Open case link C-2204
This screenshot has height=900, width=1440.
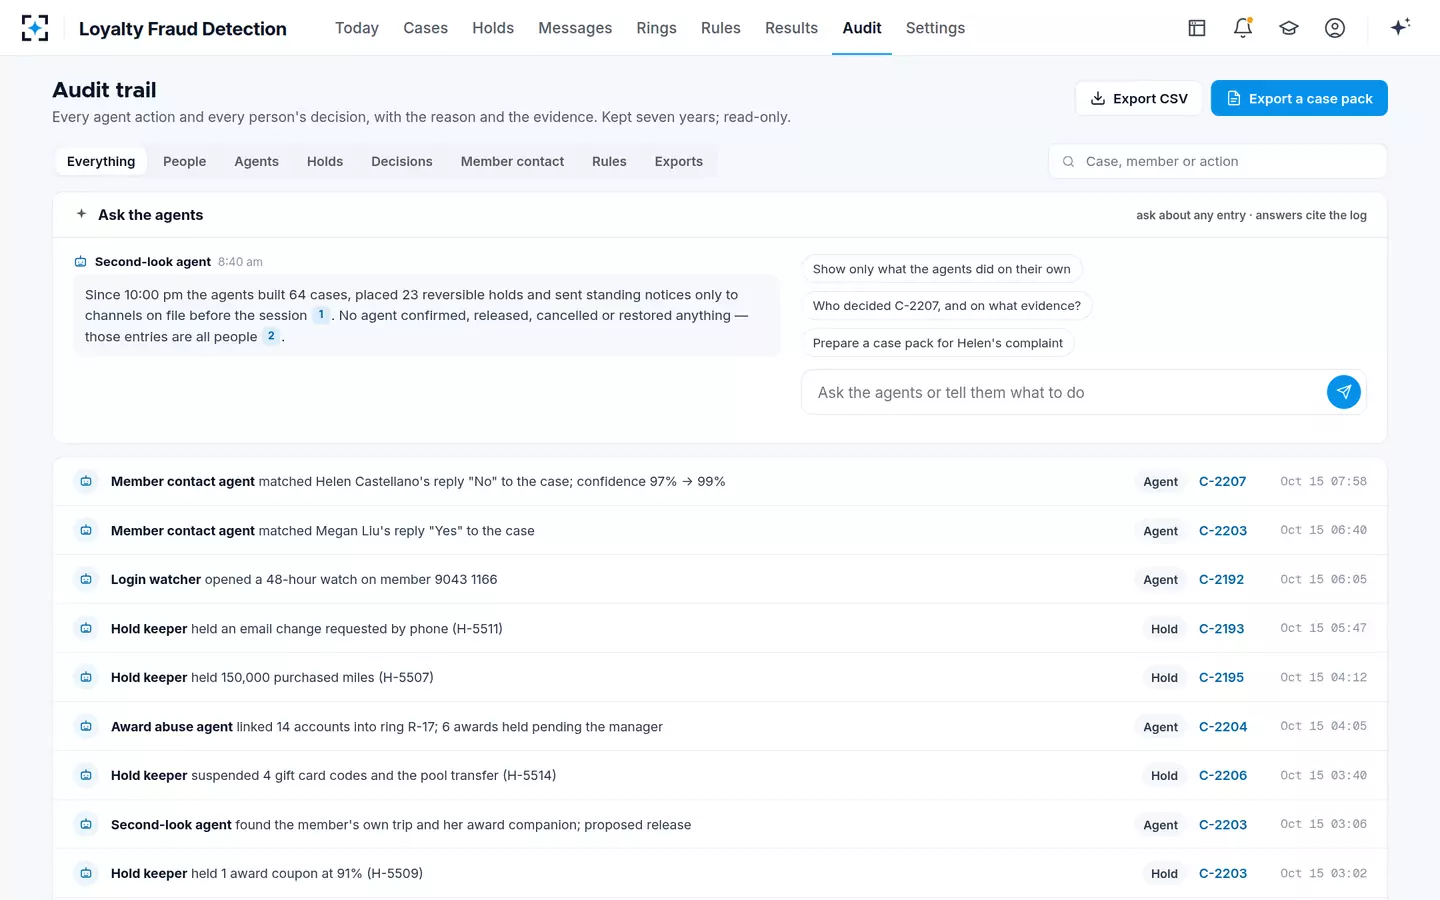point(1223,727)
